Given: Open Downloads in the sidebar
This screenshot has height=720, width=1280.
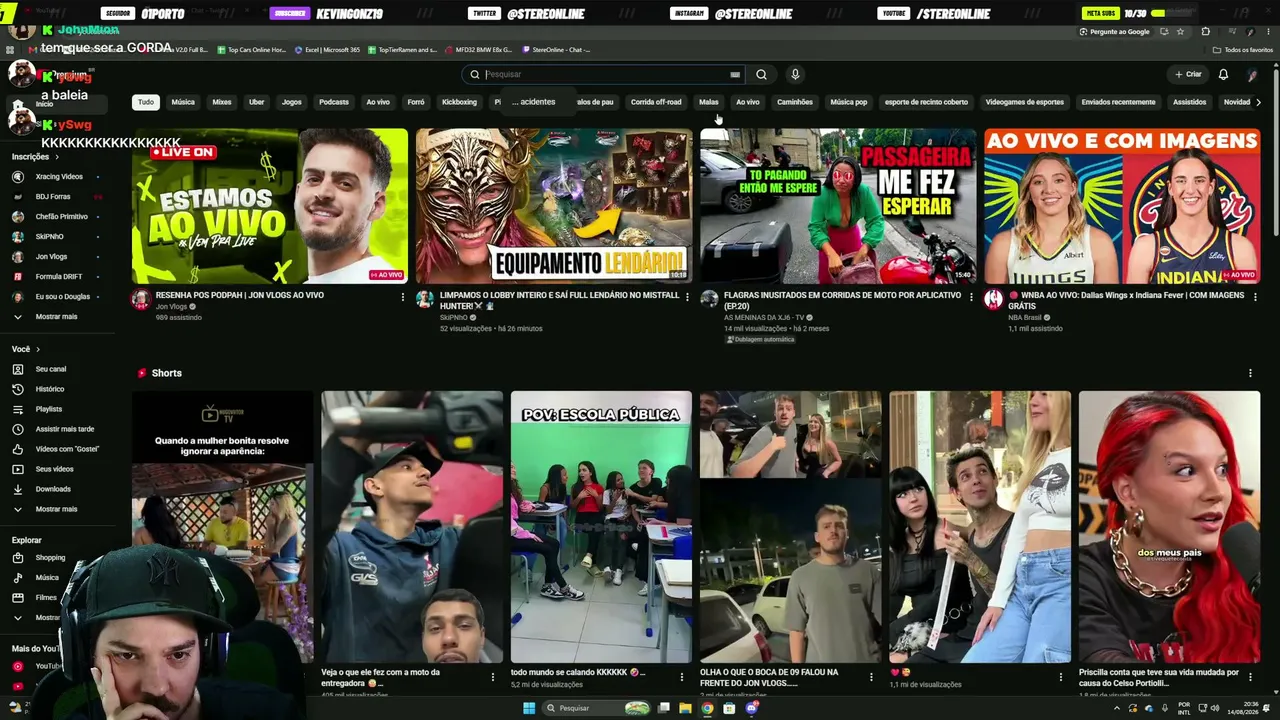Looking at the screenshot, I should (x=53, y=489).
